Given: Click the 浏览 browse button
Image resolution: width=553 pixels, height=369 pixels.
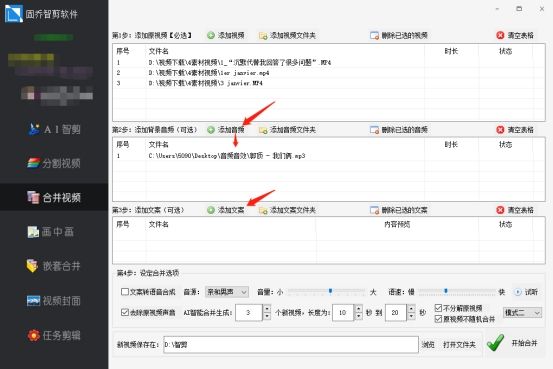Looking at the screenshot, I should click(428, 345).
